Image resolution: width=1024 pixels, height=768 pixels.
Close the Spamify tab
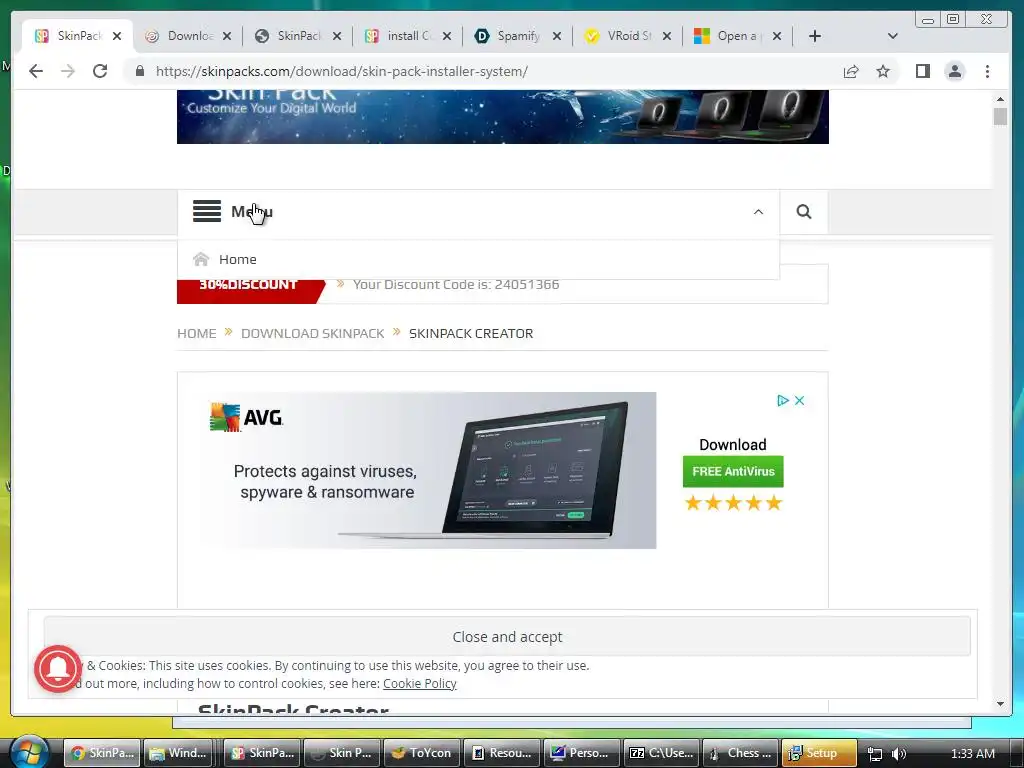(556, 36)
